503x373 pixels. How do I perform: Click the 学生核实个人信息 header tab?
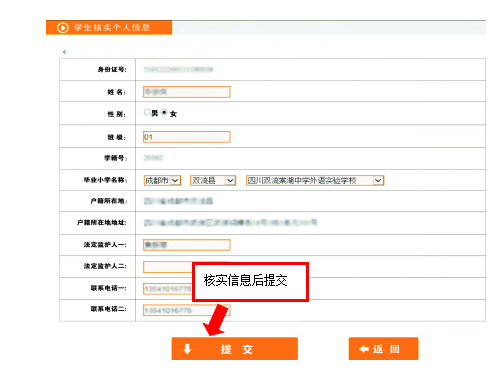coord(109,28)
